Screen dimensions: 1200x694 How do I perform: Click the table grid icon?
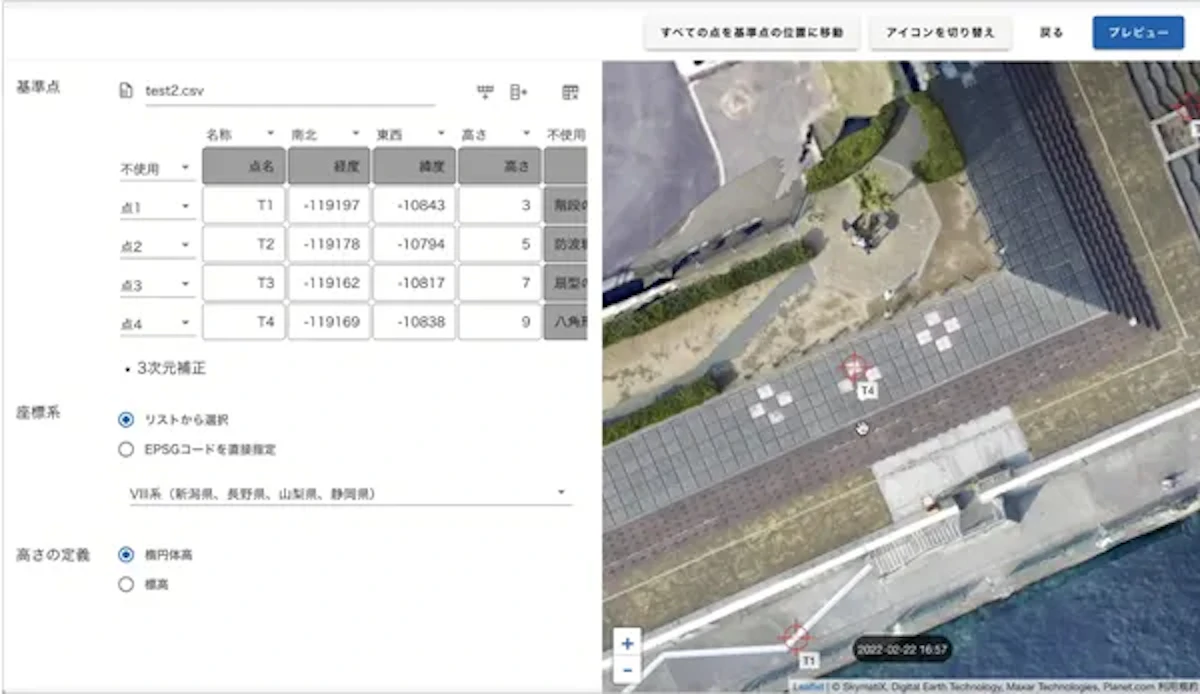pos(570,92)
